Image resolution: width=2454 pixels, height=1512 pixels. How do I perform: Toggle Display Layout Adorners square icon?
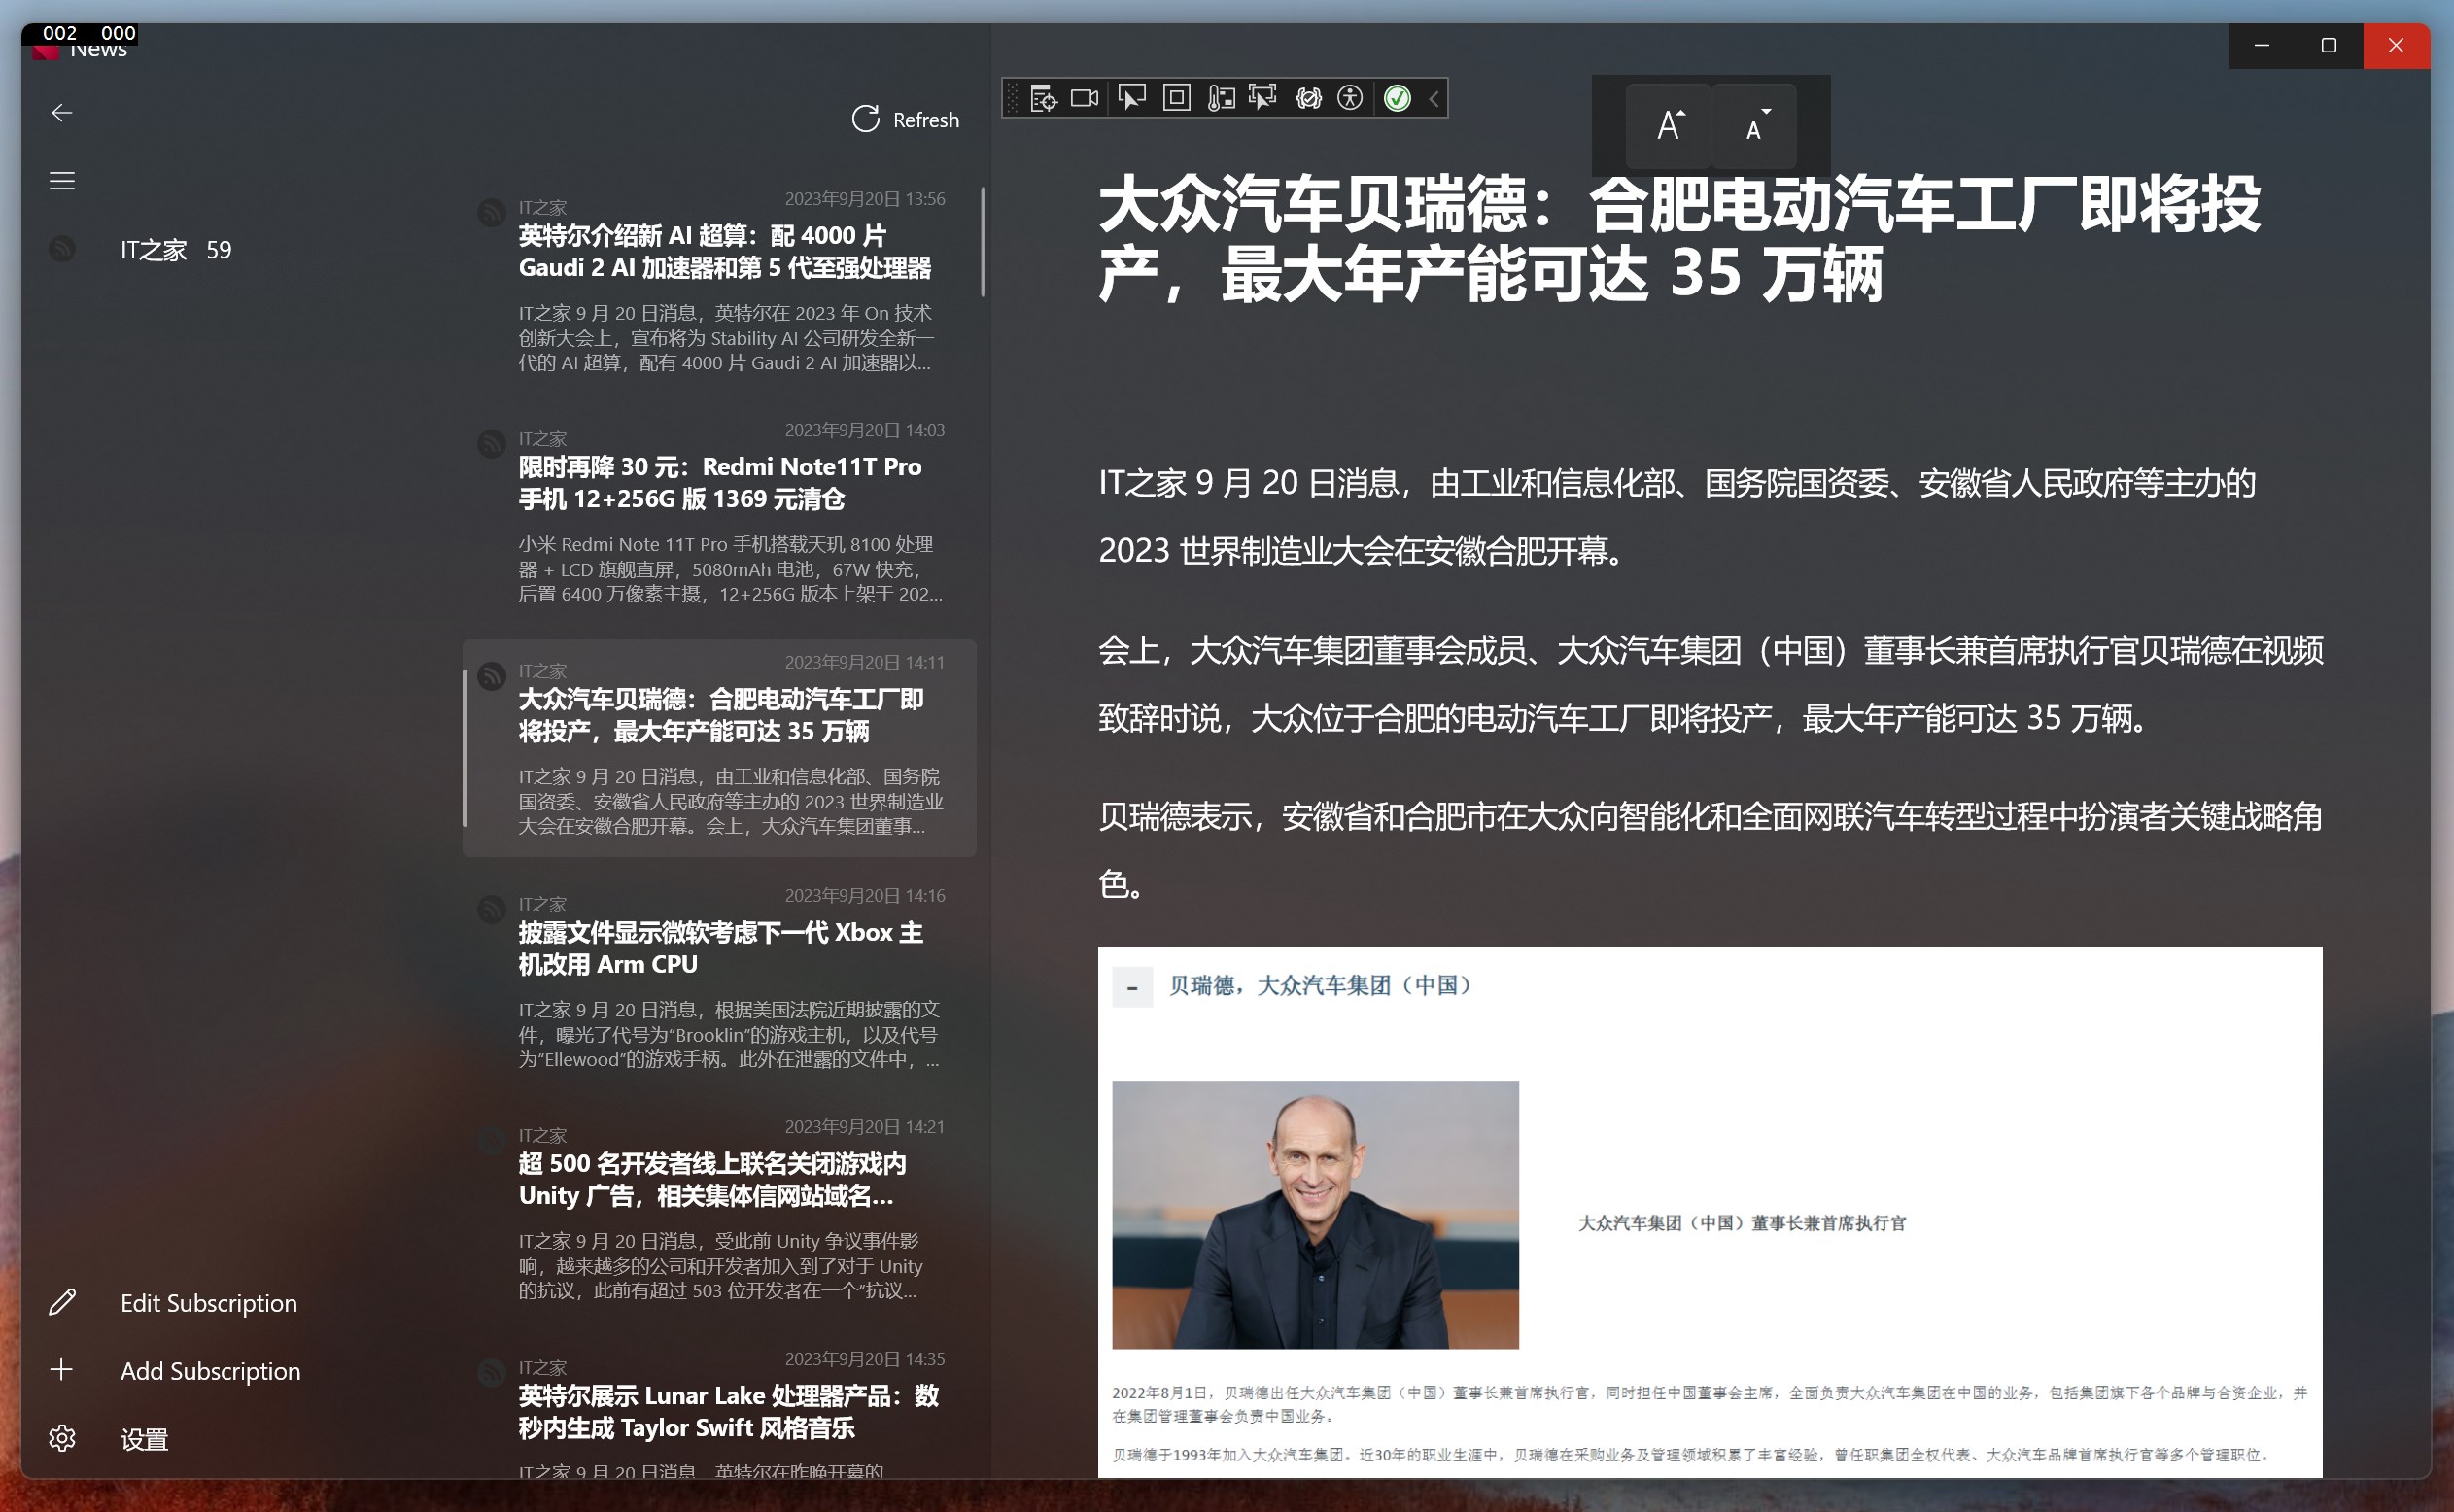[1177, 98]
